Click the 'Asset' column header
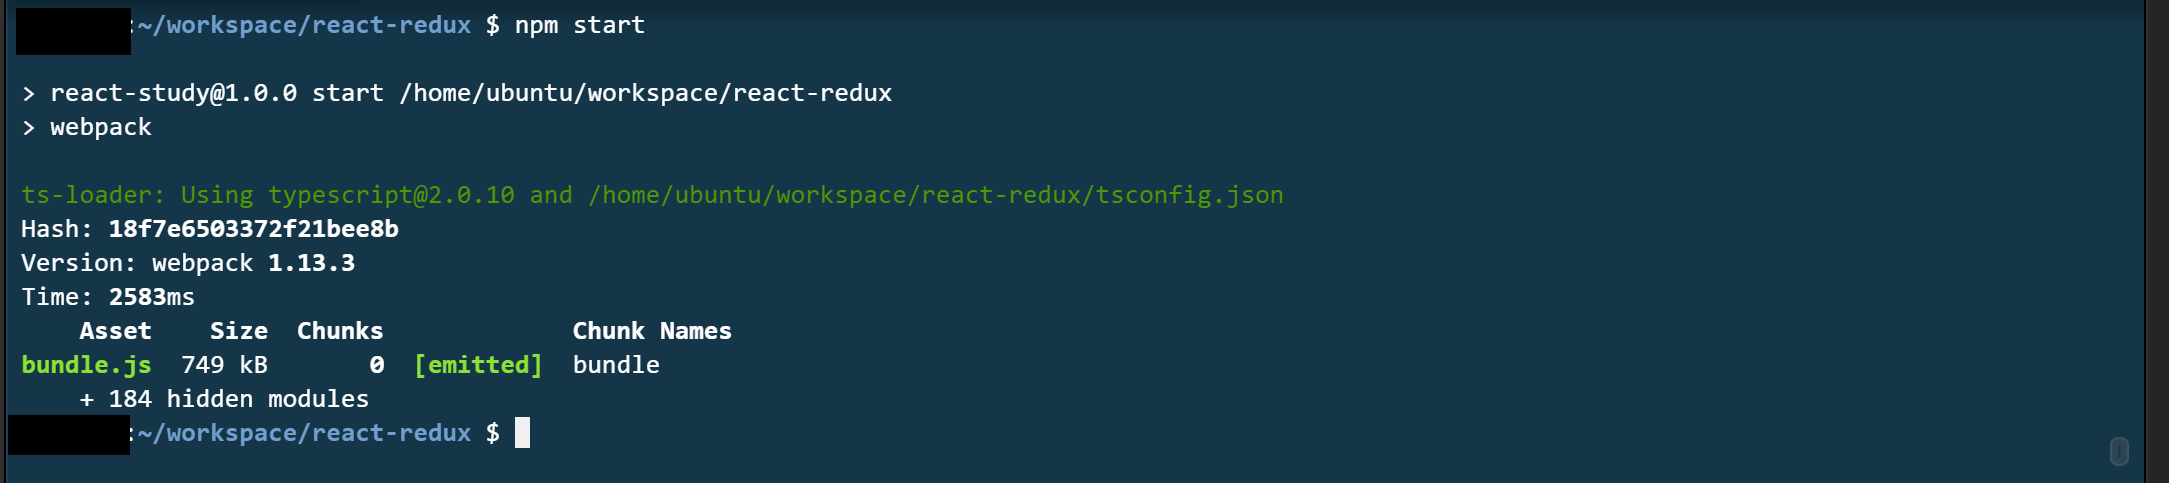Viewport: 2169px width, 483px height. pyautogui.click(x=116, y=331)
